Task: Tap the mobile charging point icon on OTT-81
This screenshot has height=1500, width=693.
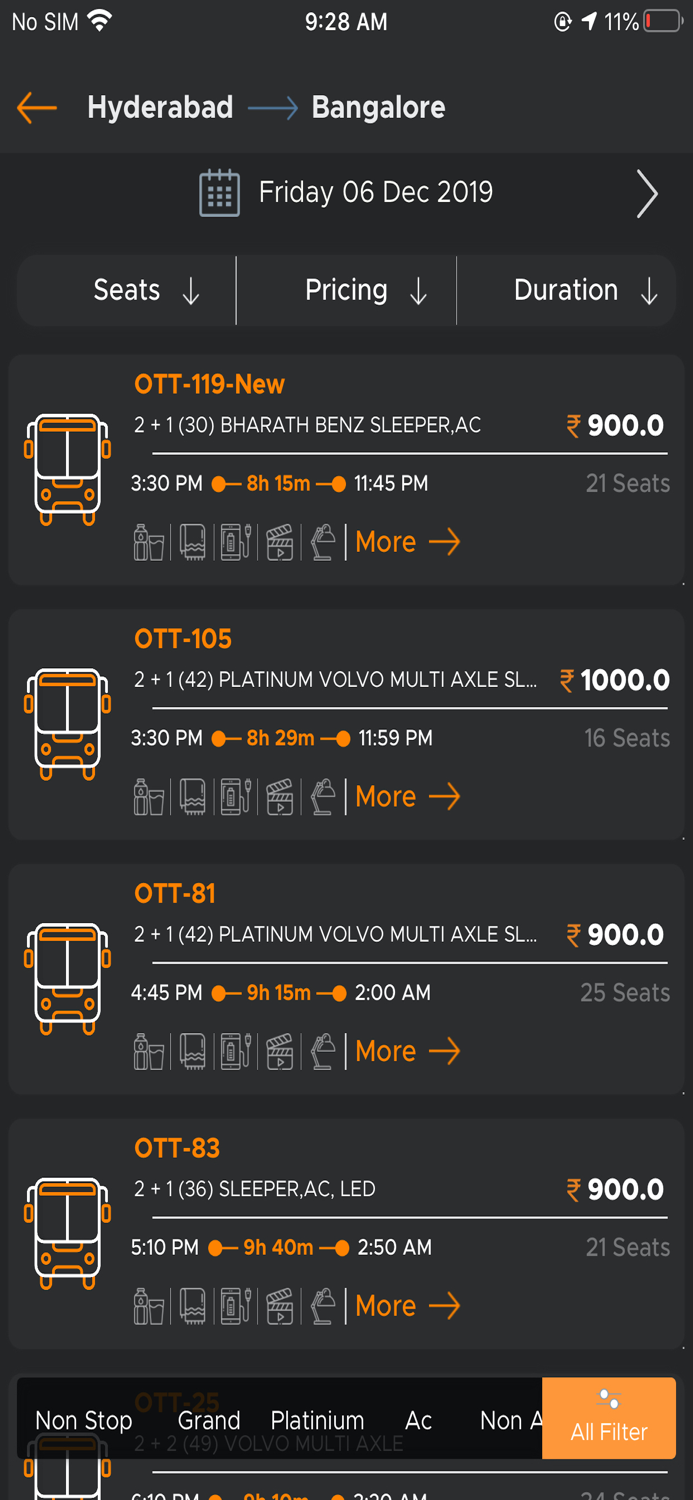Action: (236, 1051)
